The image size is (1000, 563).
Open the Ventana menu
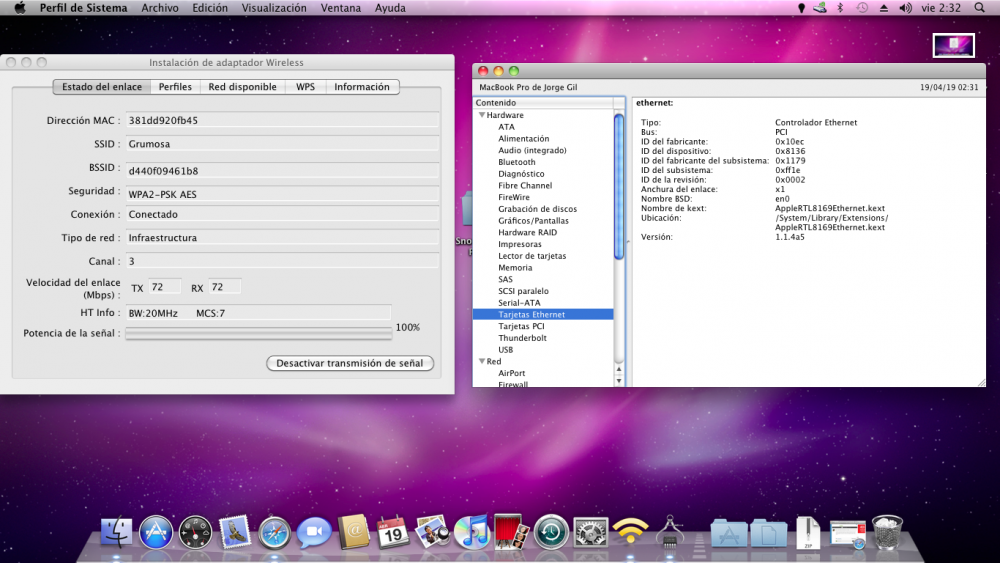click(x=341, y=8)
